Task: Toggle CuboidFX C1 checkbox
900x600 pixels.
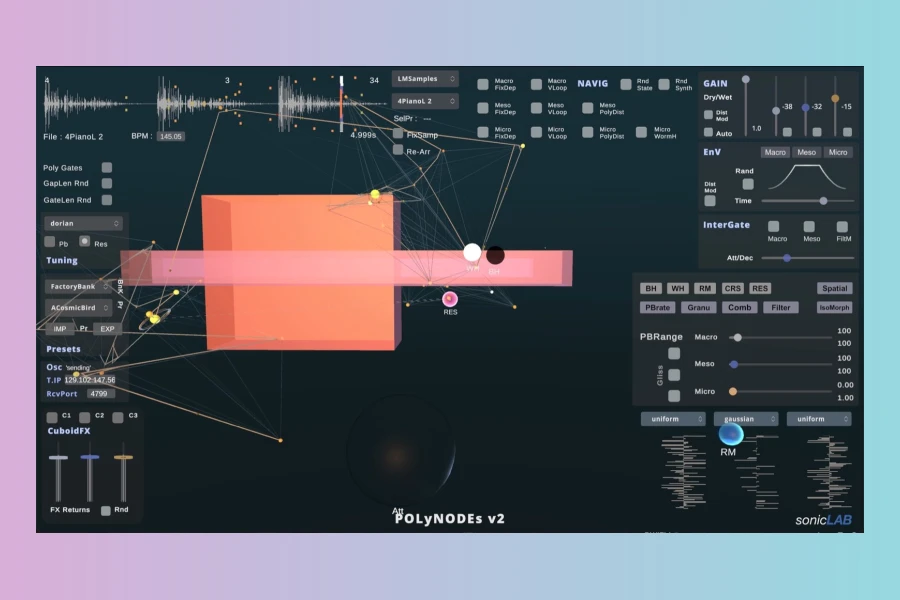Action: (52, 417)
